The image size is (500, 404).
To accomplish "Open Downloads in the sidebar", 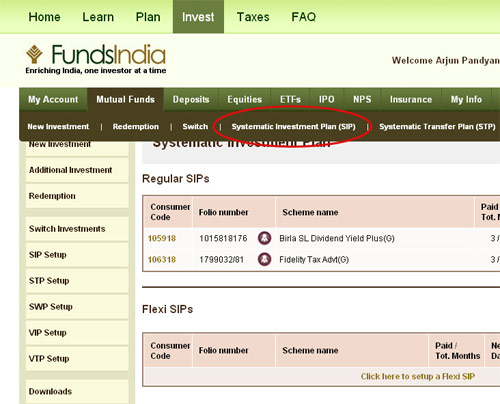I will 77,391.
